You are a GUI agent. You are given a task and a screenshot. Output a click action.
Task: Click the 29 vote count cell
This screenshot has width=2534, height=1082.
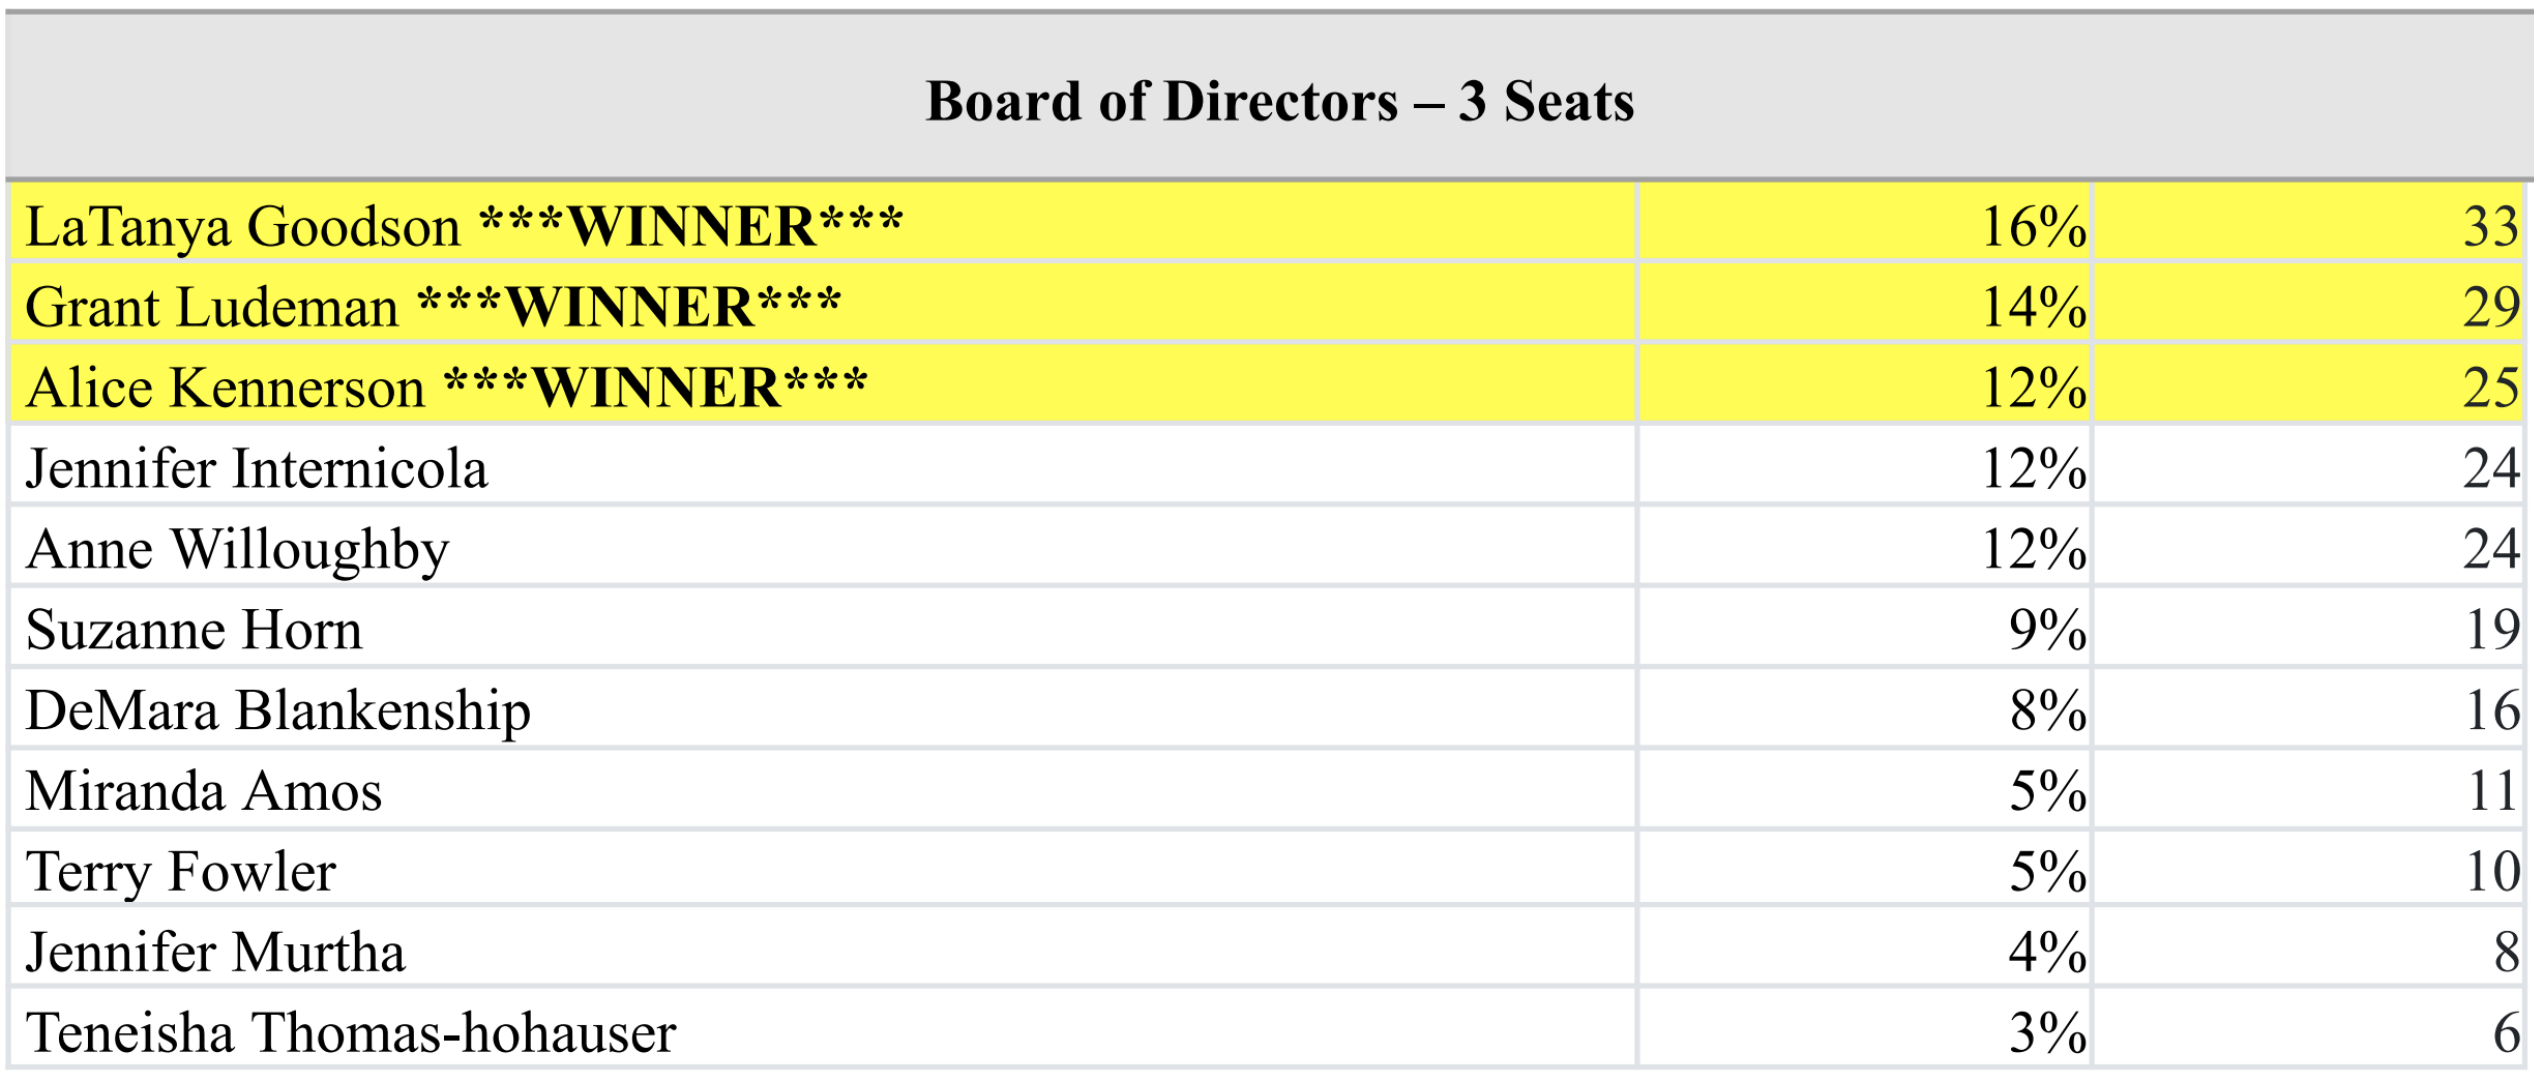click(x=2309, y=304)
